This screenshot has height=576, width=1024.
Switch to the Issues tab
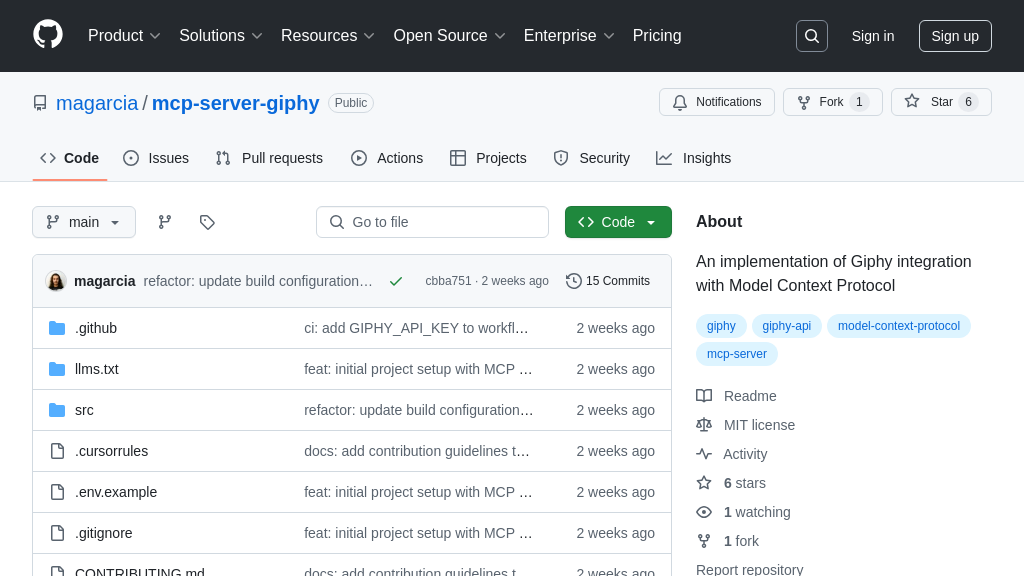pos(156,158)
